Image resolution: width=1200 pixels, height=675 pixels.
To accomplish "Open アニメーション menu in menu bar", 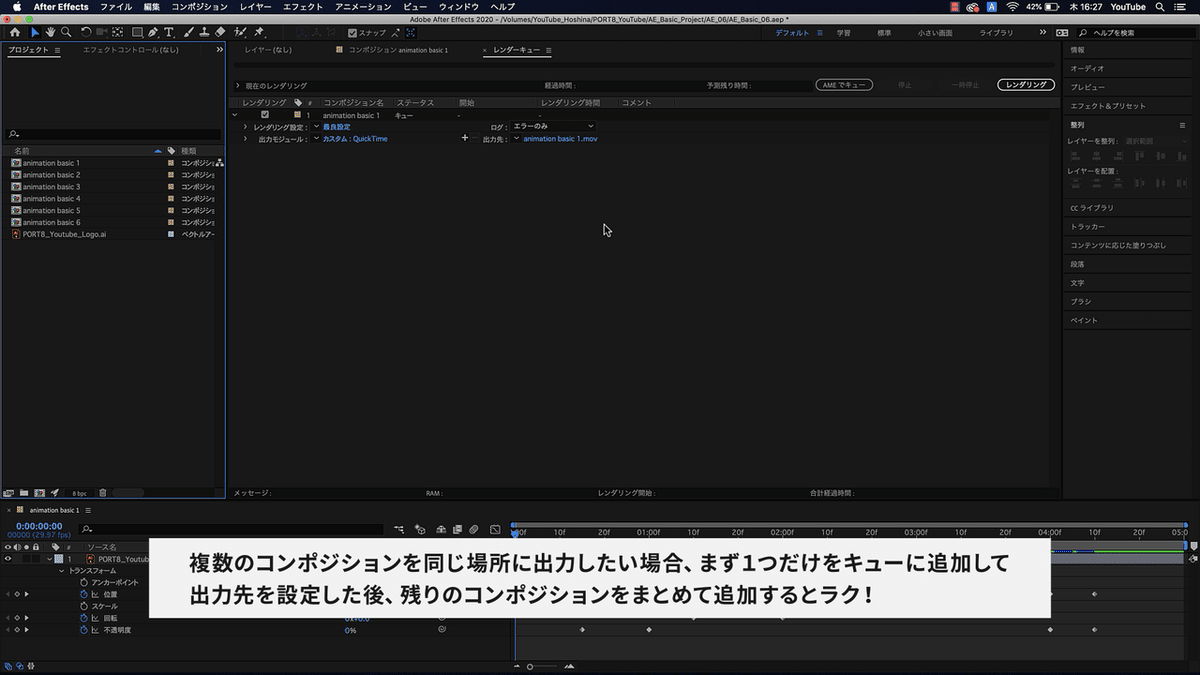I will [363, 7].
